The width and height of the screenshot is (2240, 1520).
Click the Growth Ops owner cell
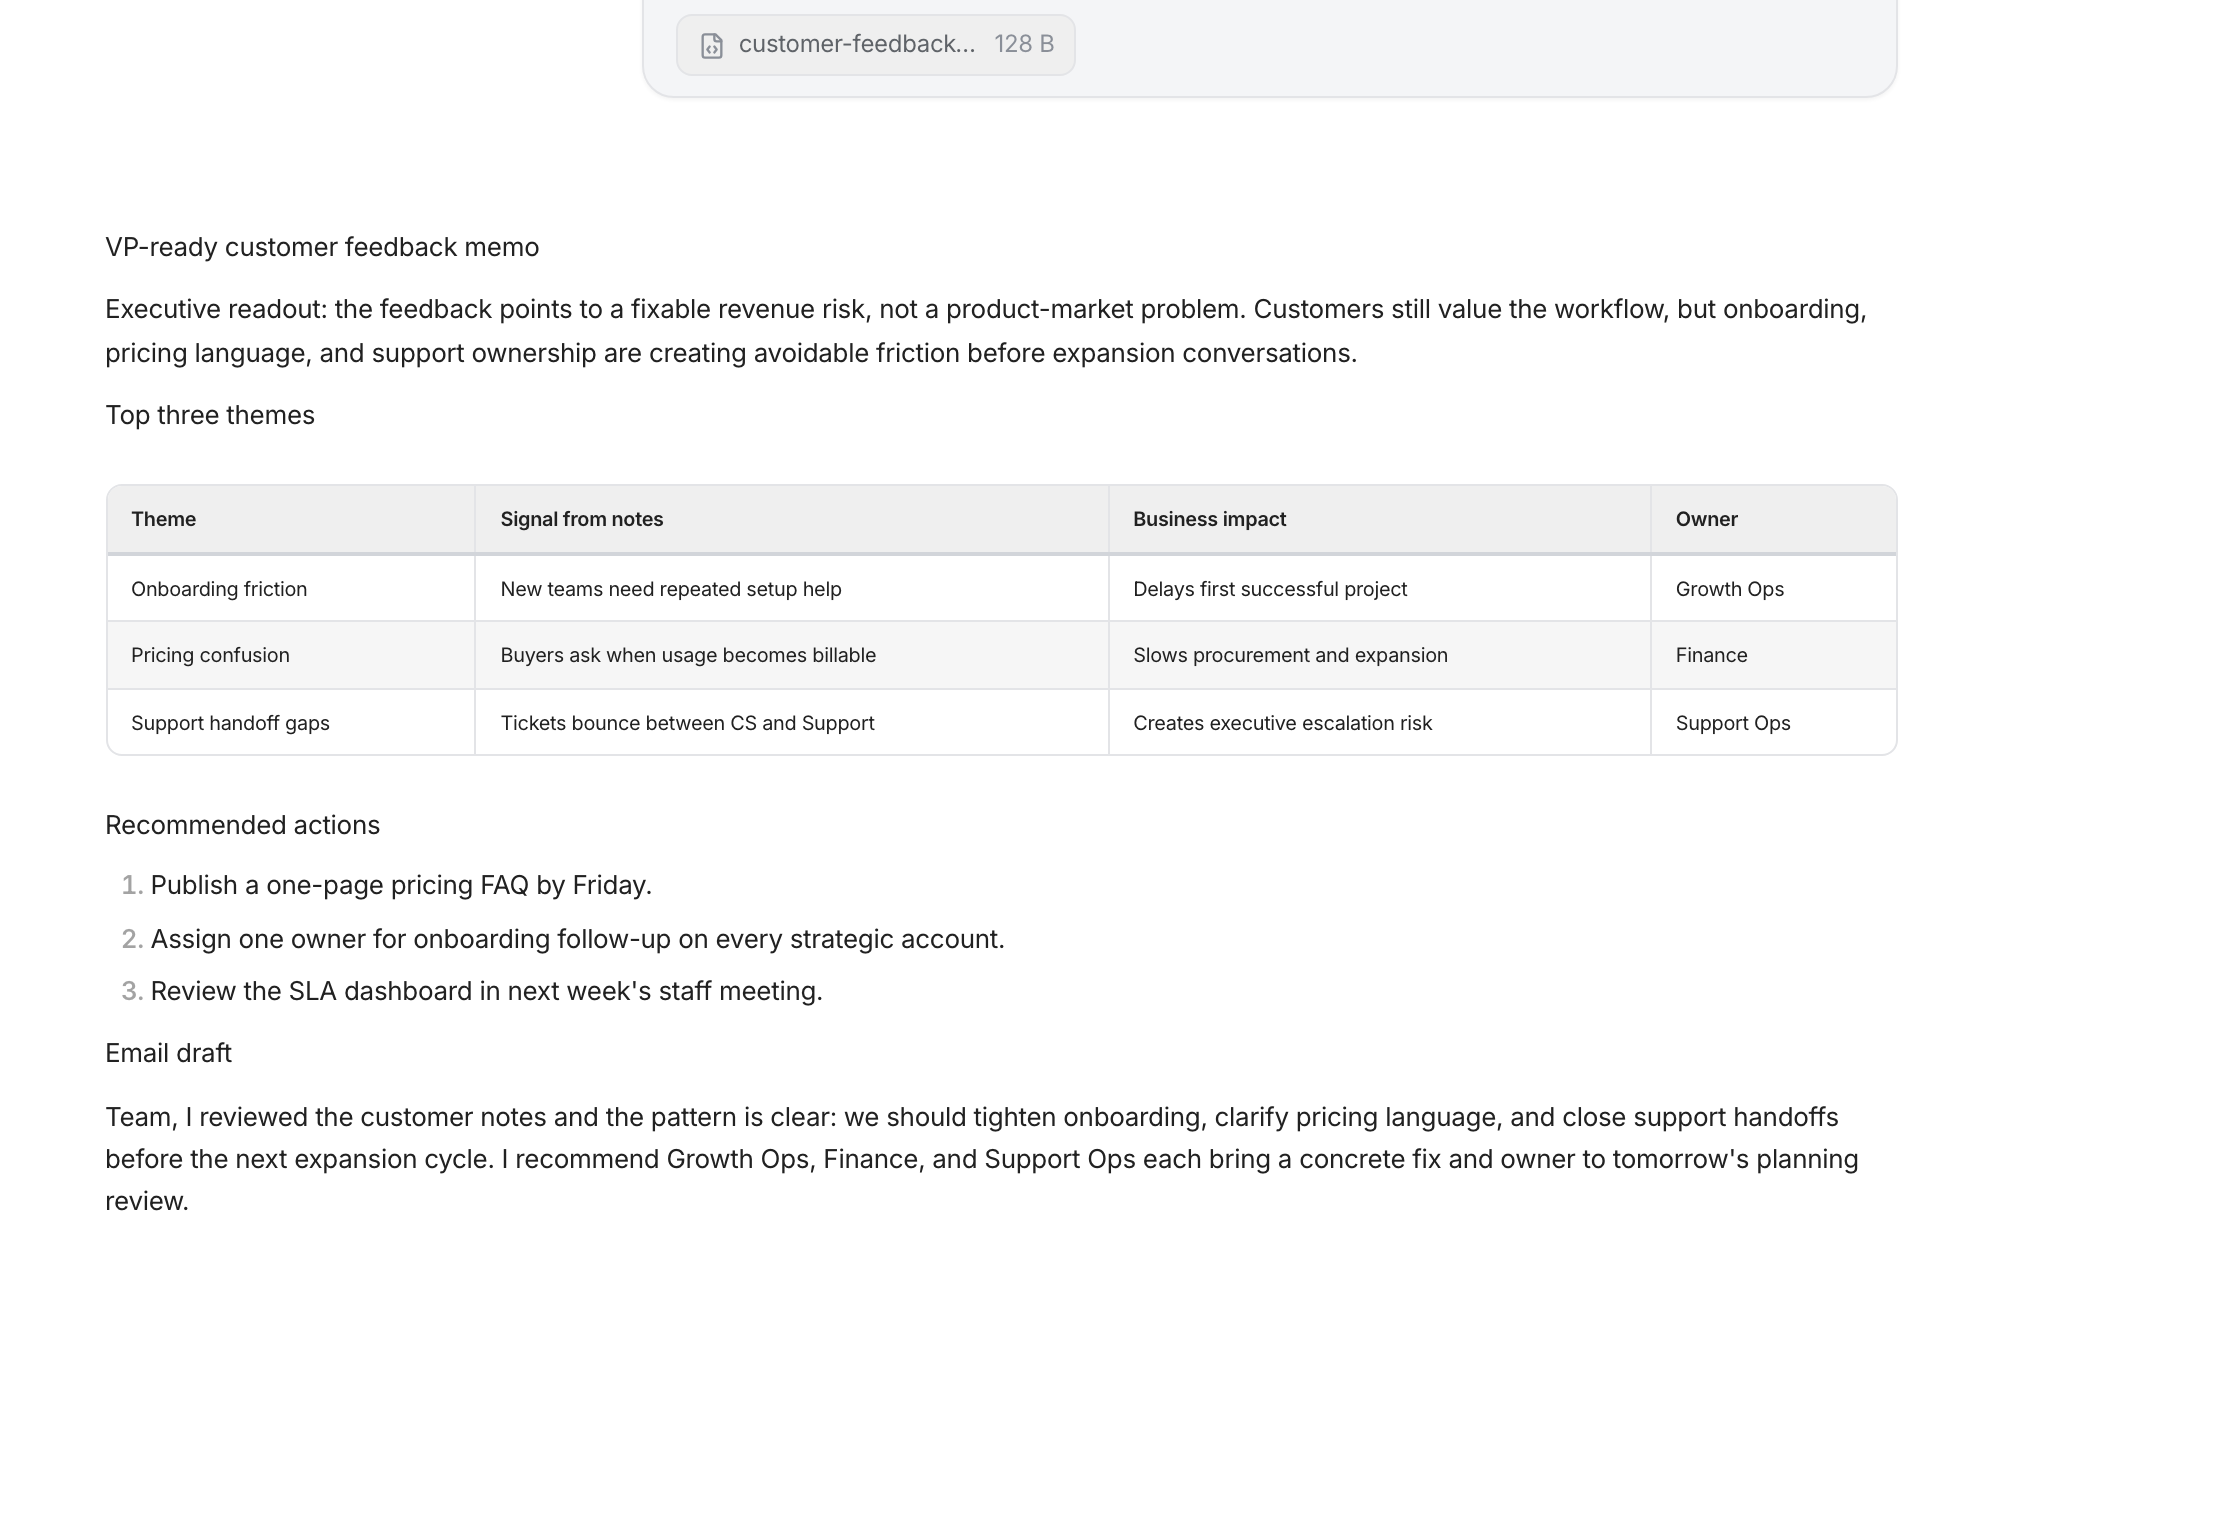(1729, 589)
